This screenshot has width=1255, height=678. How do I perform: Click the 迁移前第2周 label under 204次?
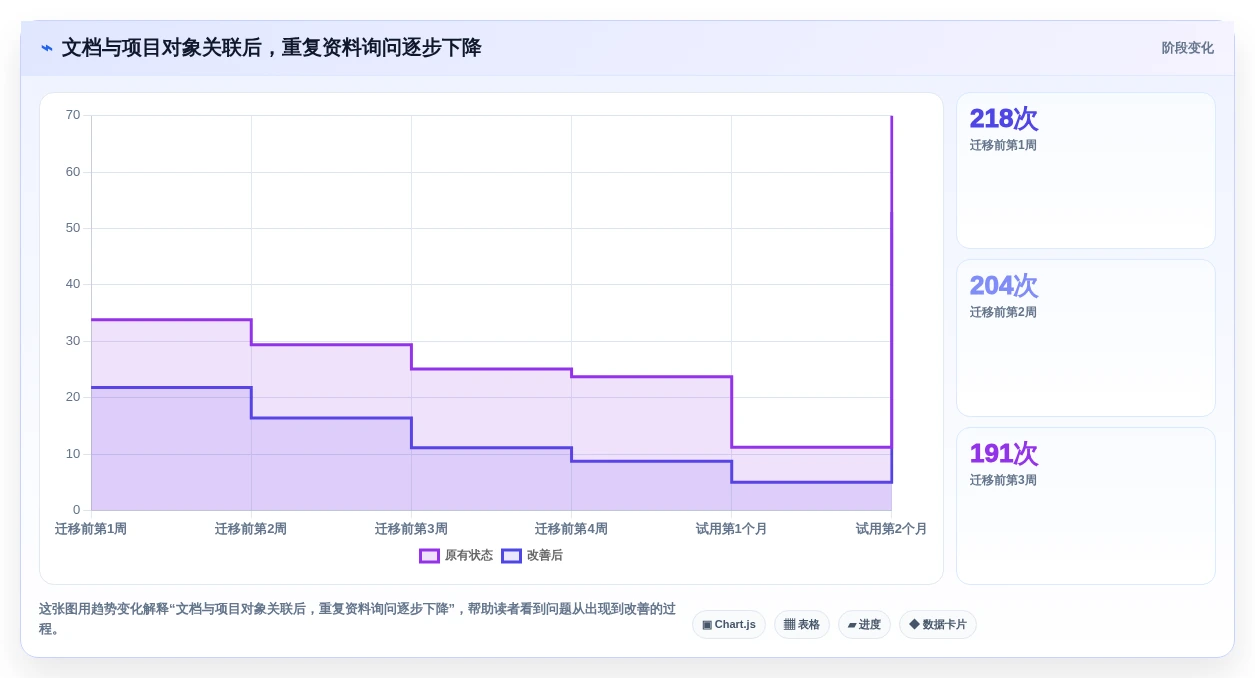(x=1003, y=312)
